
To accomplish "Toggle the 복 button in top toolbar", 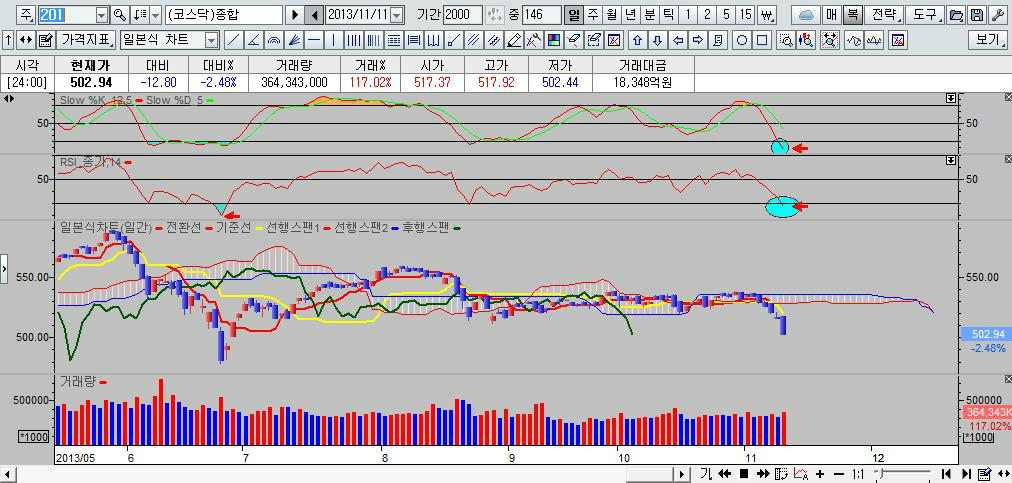I will coord(851,15).
